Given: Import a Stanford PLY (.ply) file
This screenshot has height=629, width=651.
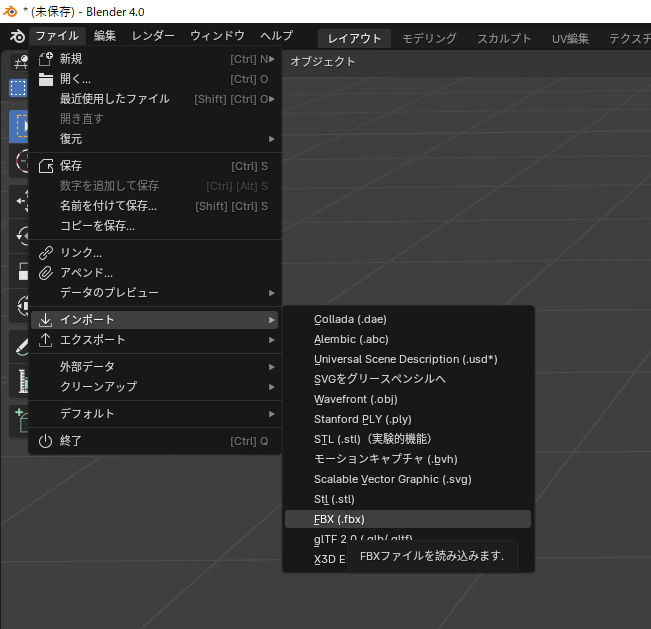Looking at the screenshot, I should pos(408,419).
